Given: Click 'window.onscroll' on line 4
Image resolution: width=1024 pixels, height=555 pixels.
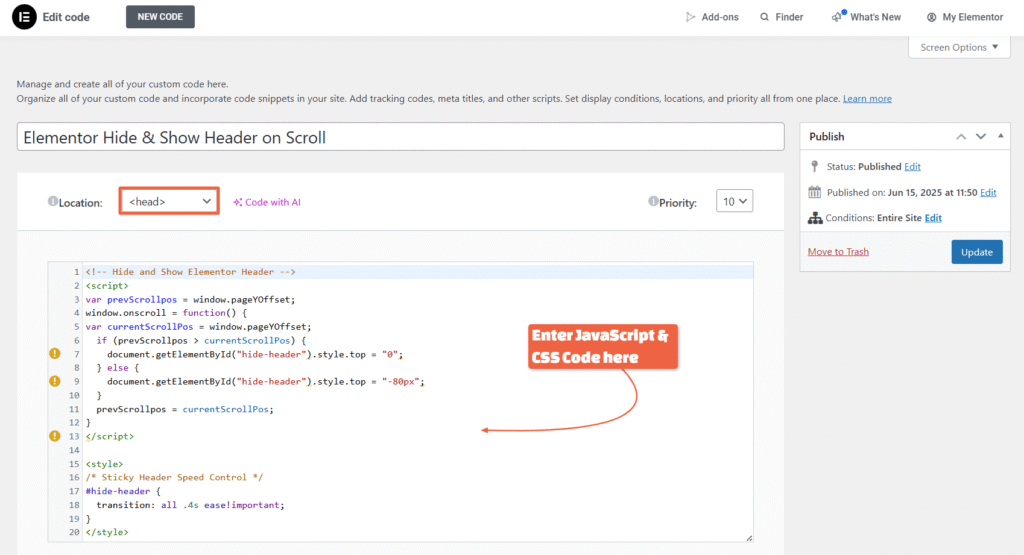Looking at the screenshot, I should click(126, 313).
